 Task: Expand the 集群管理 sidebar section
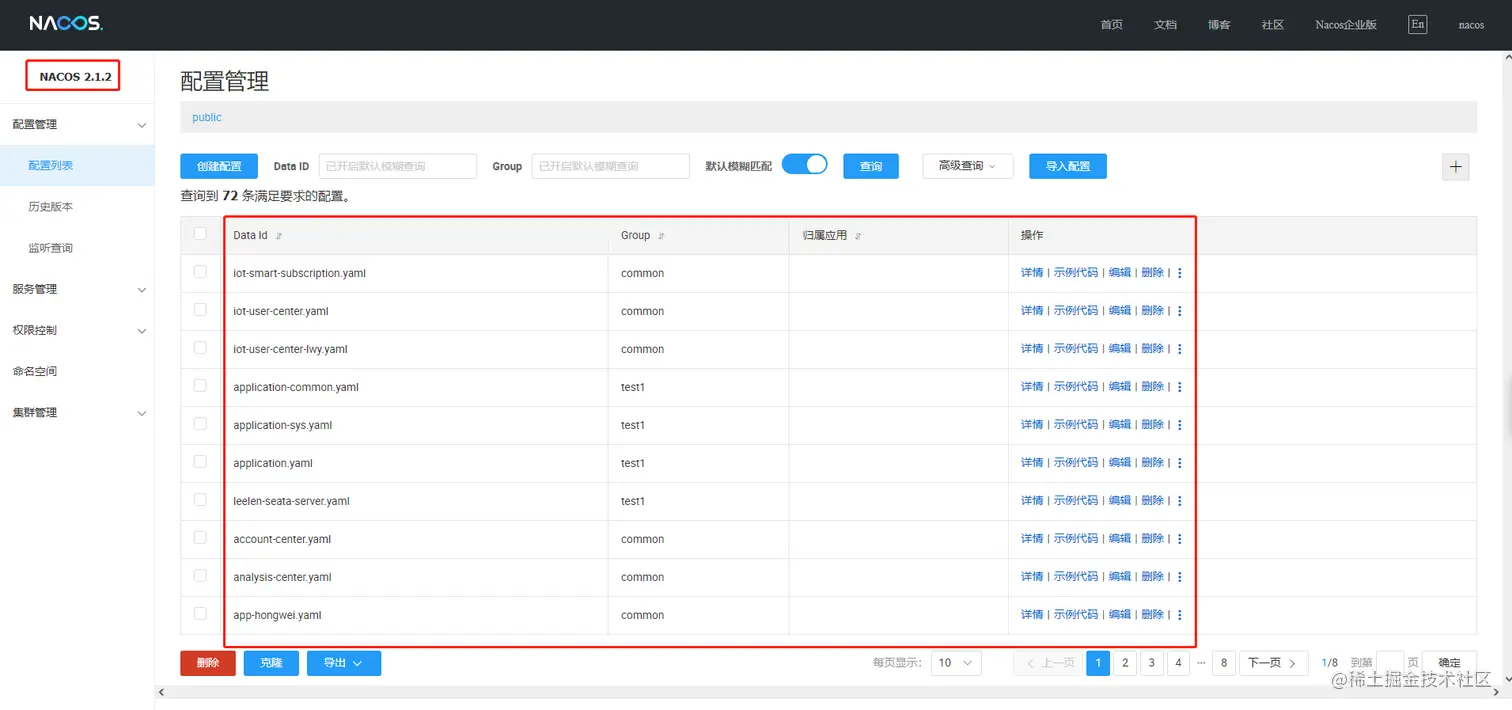[x=77, y=412]
